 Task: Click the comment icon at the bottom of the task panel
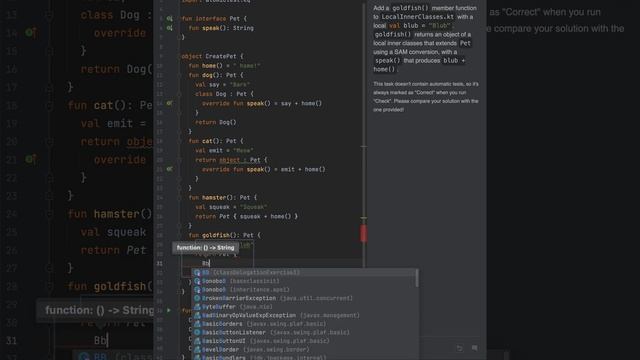coord(475,348)
